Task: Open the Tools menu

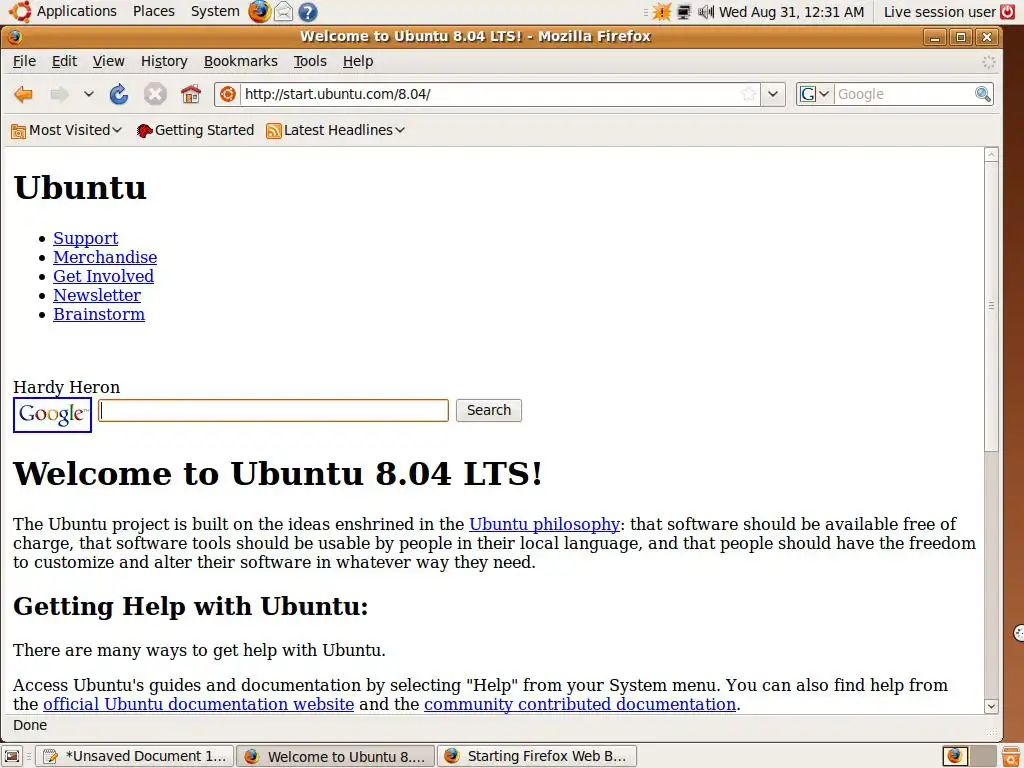Action: [x=310, y=61]
